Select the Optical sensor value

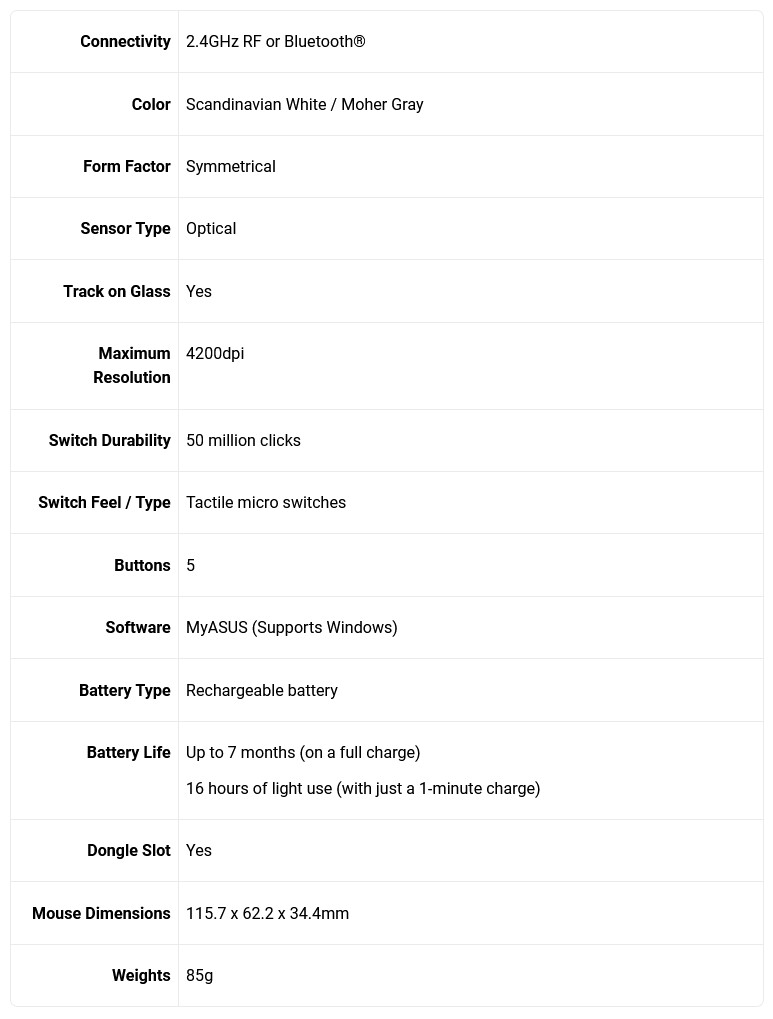[x=211, y=229]
